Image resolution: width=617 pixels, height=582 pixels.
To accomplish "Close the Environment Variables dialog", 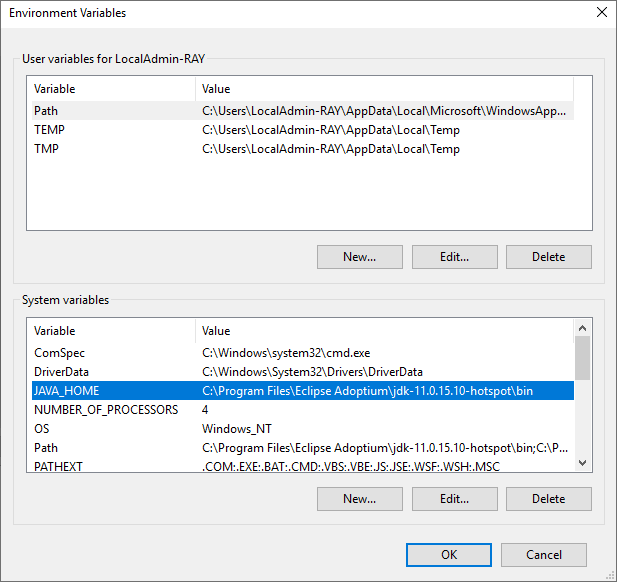I will (601, 13).
